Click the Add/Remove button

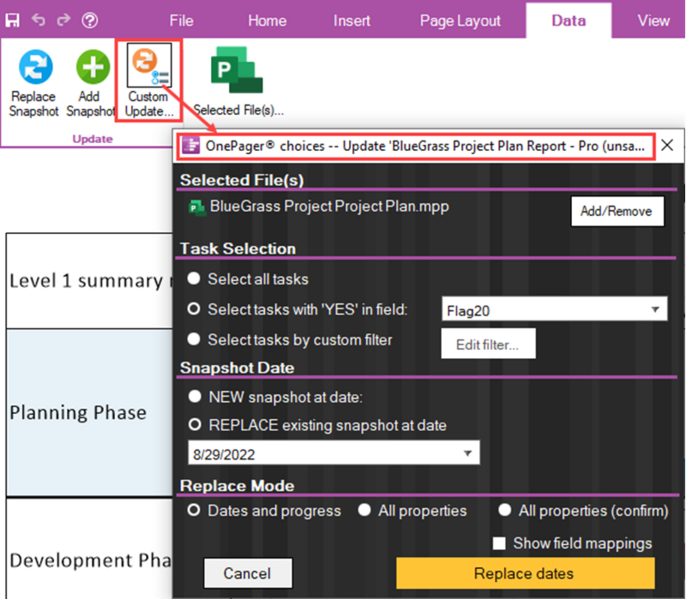pyautogui.click(x=617, y=211)
